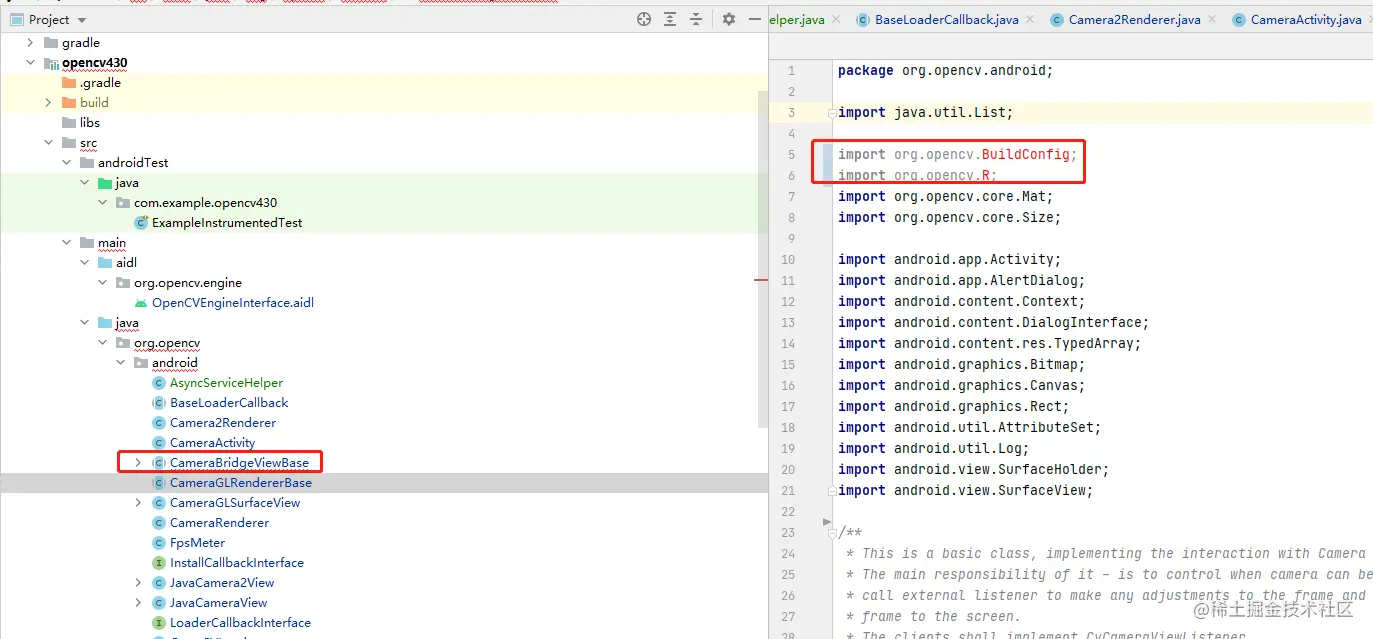Screen dimensions: 1373x639
Task: Click the locate opened file target icon
Action: click(644, 19)
